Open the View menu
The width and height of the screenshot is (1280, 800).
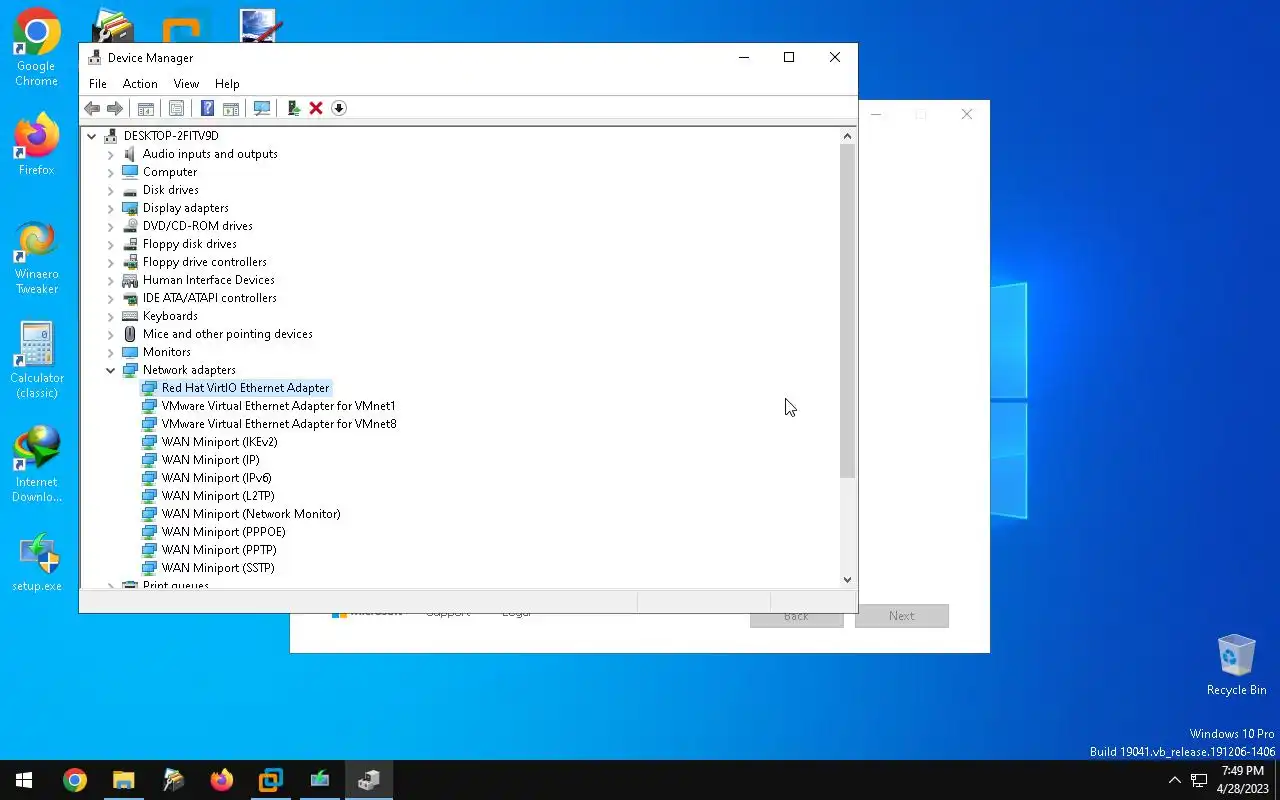pyautogui.click(x=186, y=84)
